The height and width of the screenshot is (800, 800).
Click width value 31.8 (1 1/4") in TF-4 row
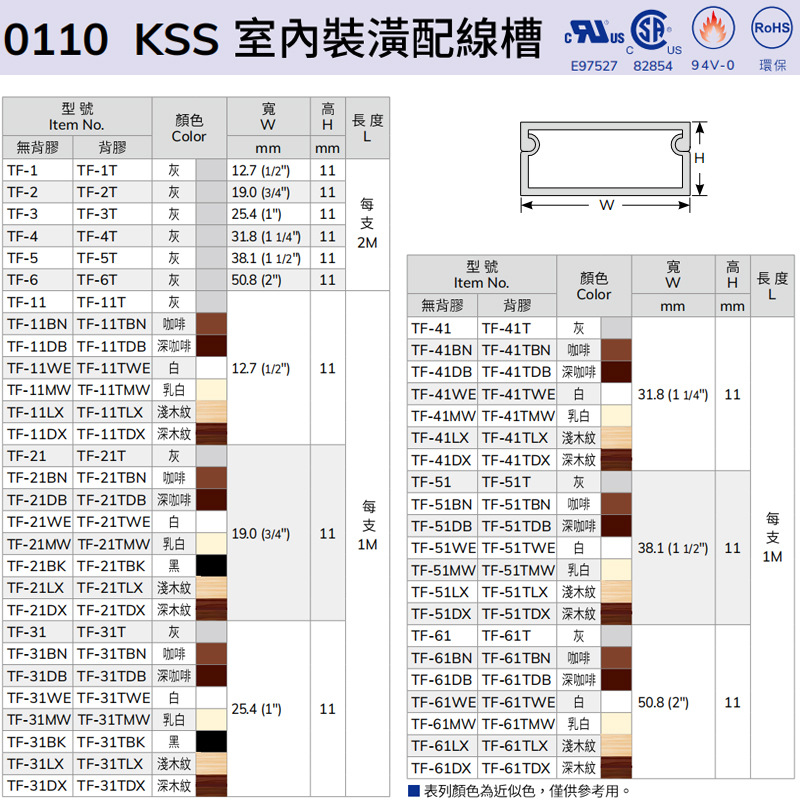pos(266,237)
